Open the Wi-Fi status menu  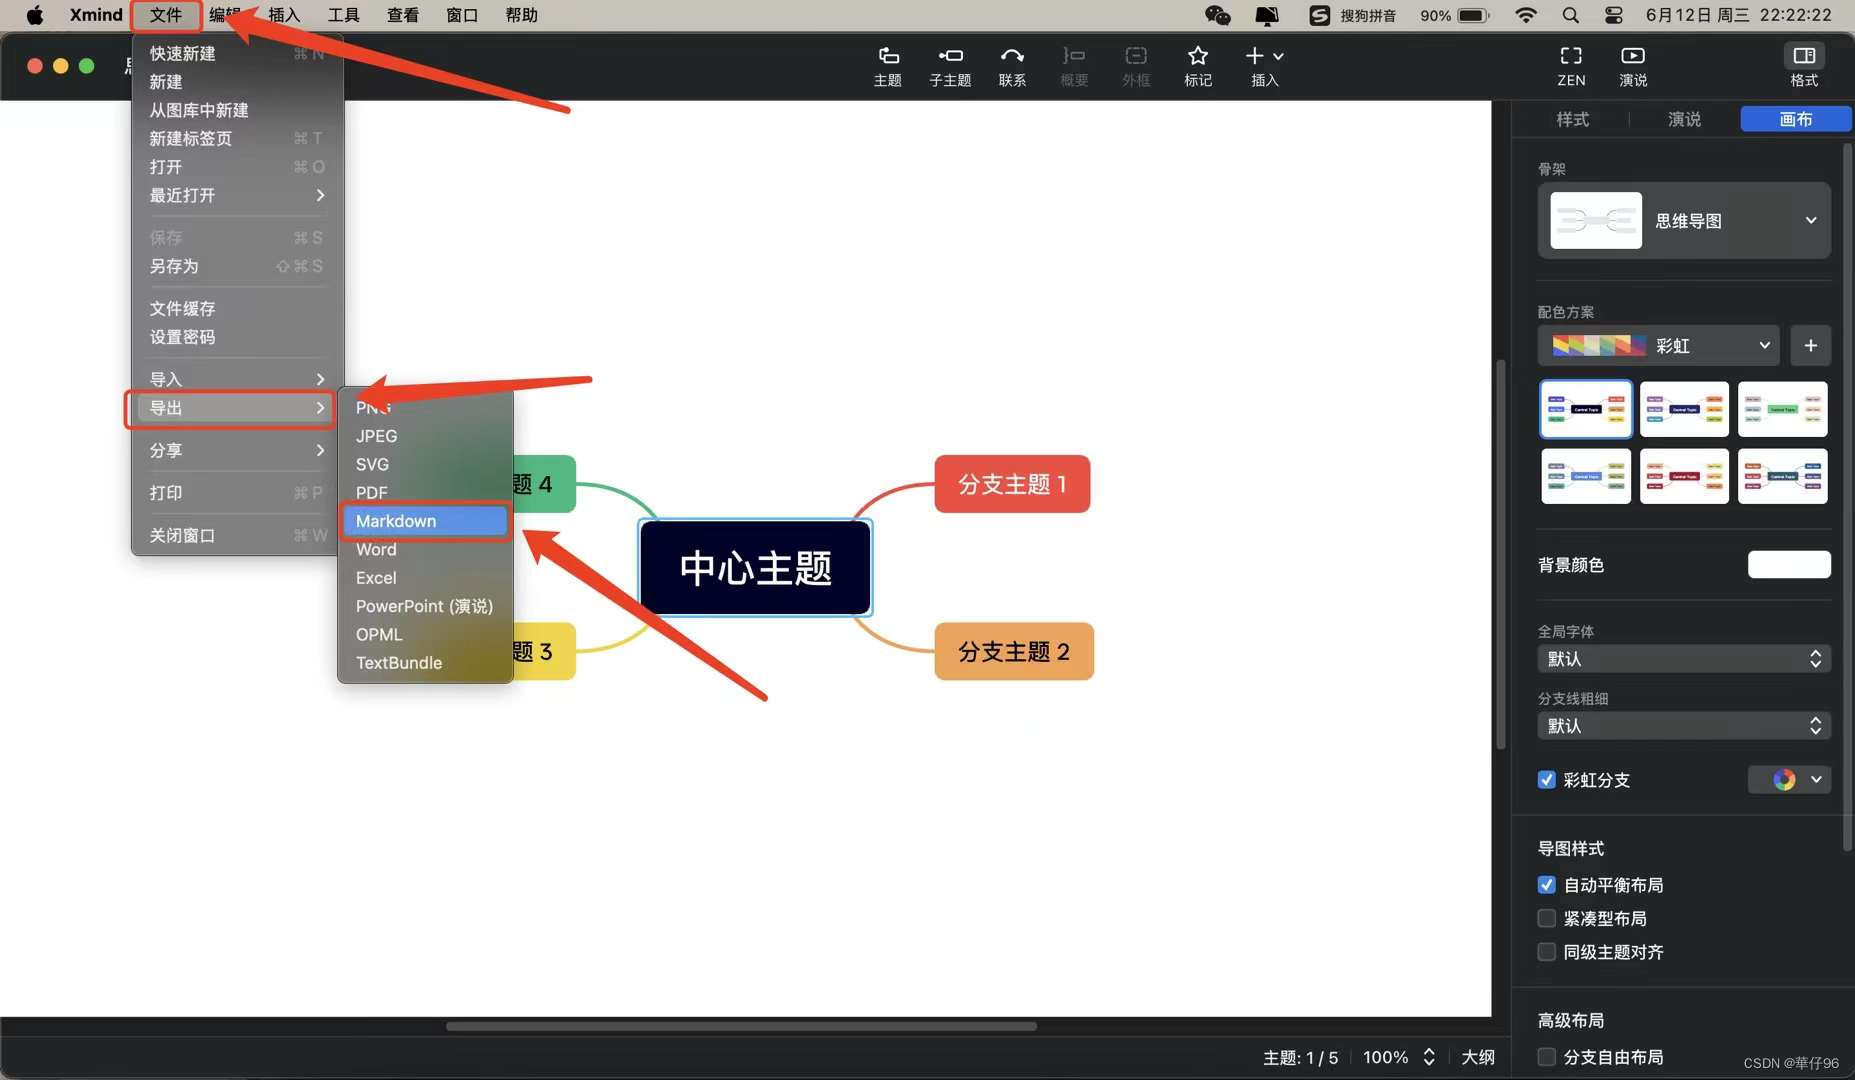point(1525,15)
